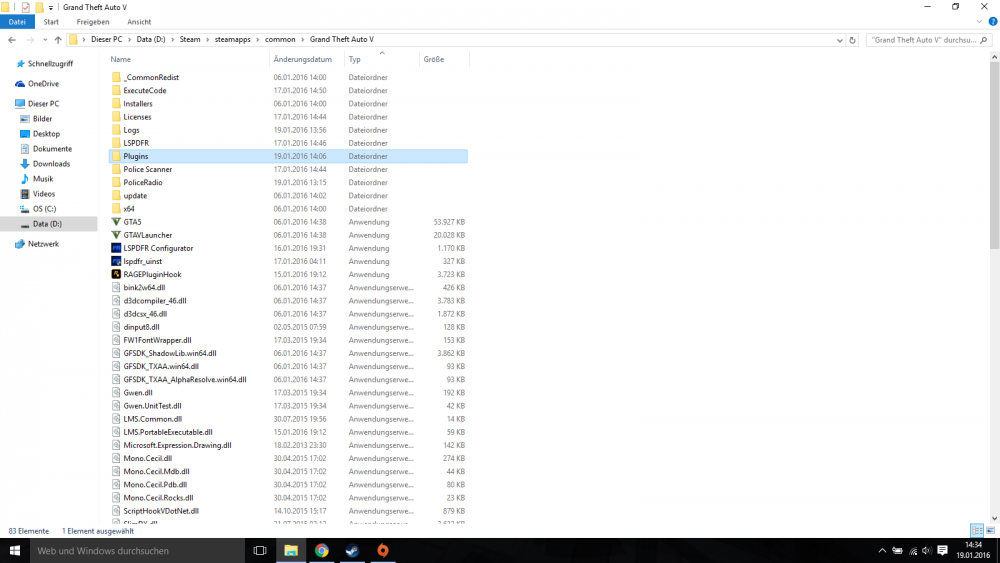
Task: Expand the ribbon with chevron
Action: click(x=979, y=22)
